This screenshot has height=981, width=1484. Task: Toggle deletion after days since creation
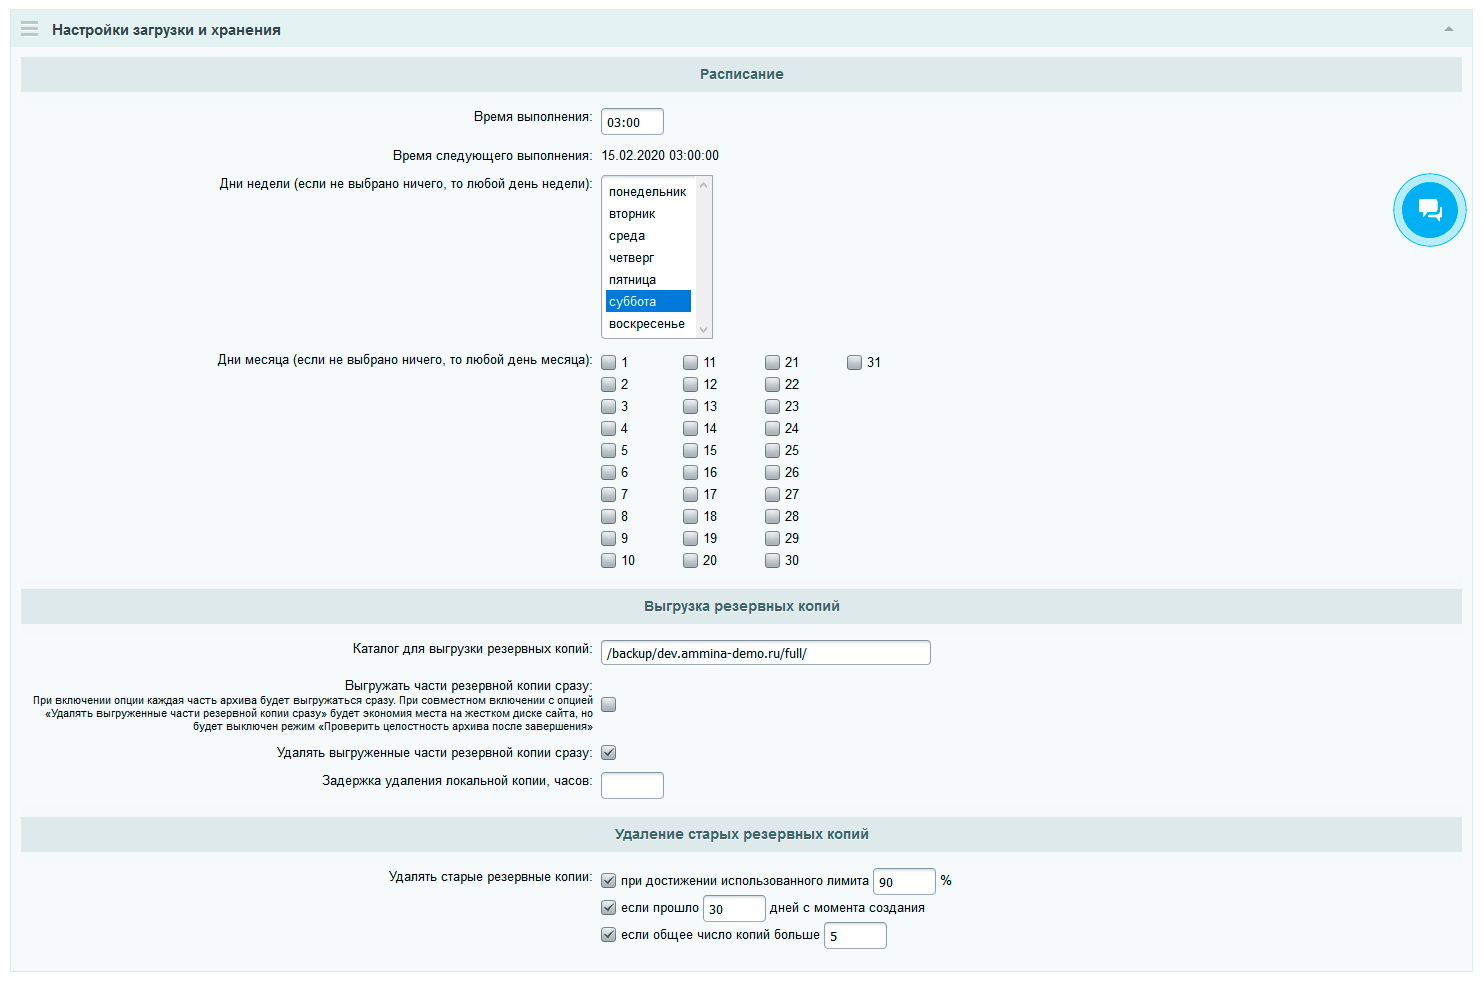tap(608, 908)
